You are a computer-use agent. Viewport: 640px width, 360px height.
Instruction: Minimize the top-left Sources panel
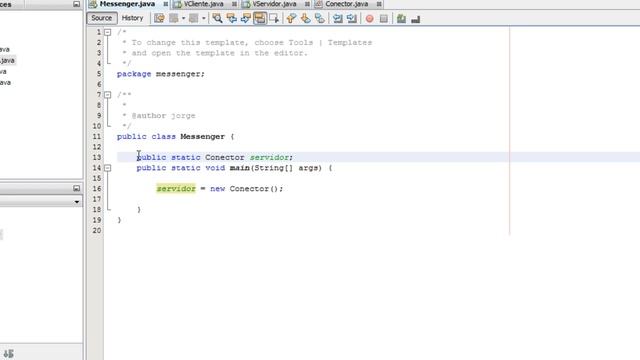76,4
